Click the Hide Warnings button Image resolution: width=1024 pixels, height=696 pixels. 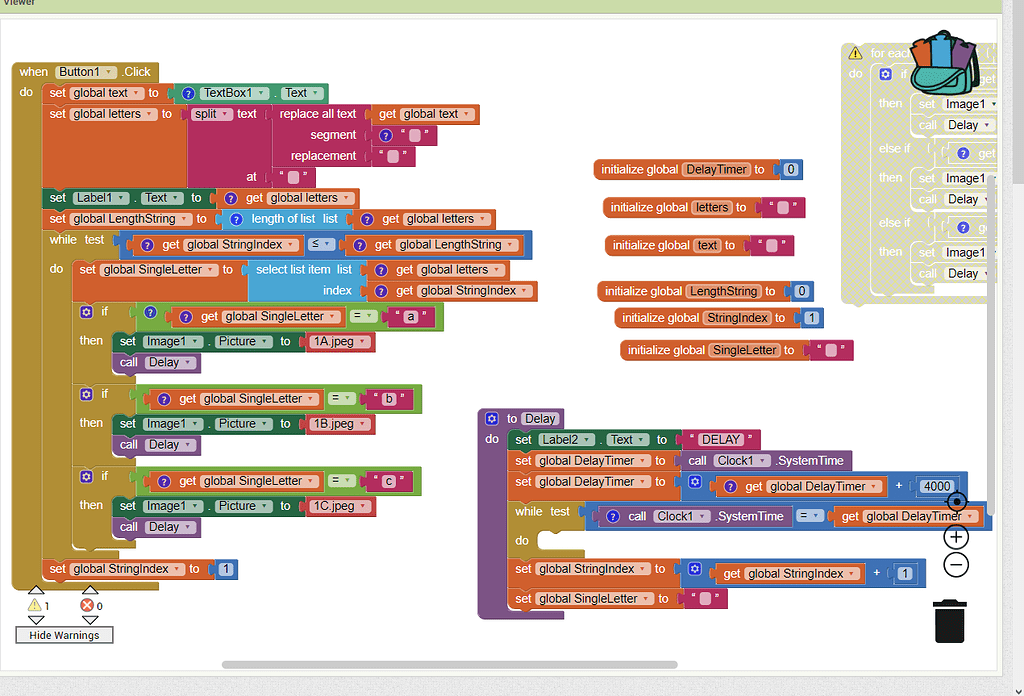click(63, 635)
